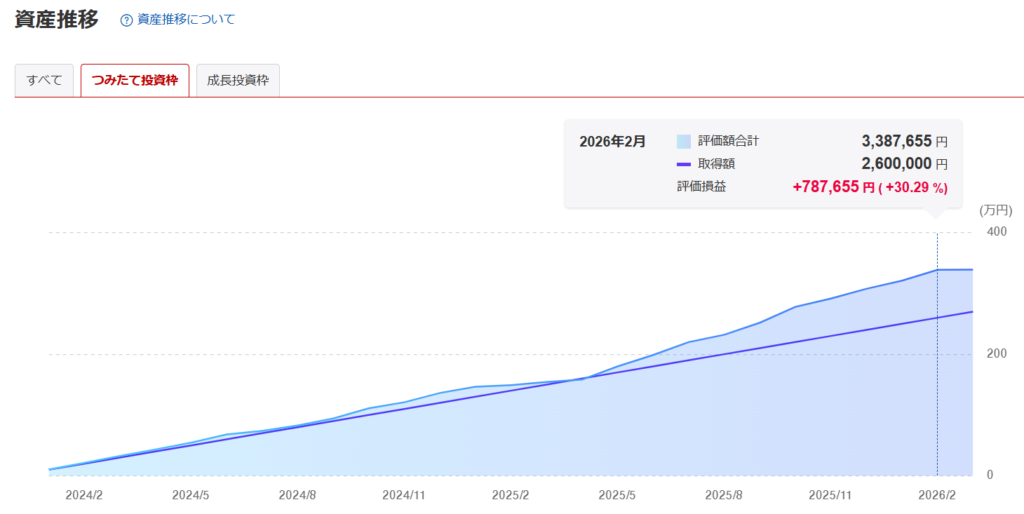Click the light-blue 評価額合計 legend swatch
This screenshot has height=514, width=1024.
click(x=684, y=142)
